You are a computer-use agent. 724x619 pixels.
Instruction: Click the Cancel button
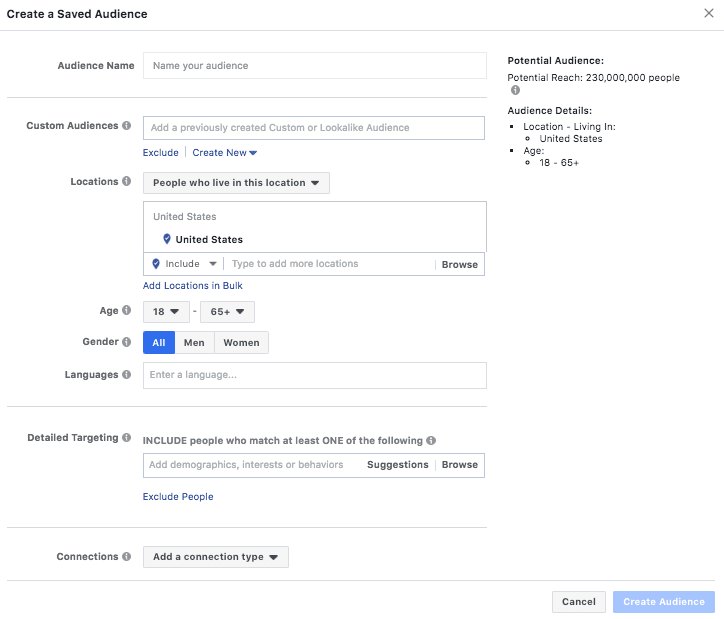pyautogui.click(x=579, y=601)
